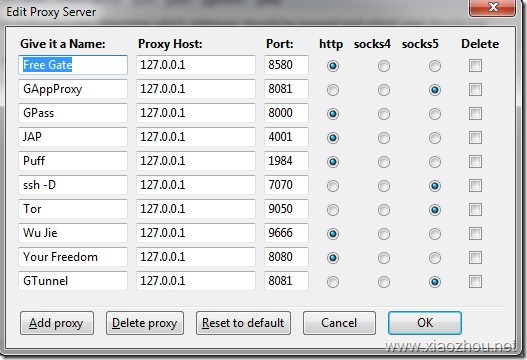Set JAP proxy to http
The image size is (527, 360).
coord(333,138)
